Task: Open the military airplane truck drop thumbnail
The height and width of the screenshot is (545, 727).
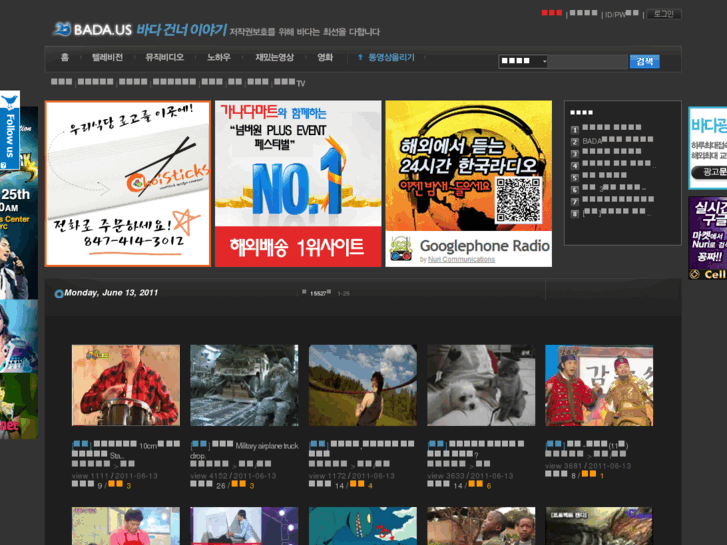Action: 244,385
